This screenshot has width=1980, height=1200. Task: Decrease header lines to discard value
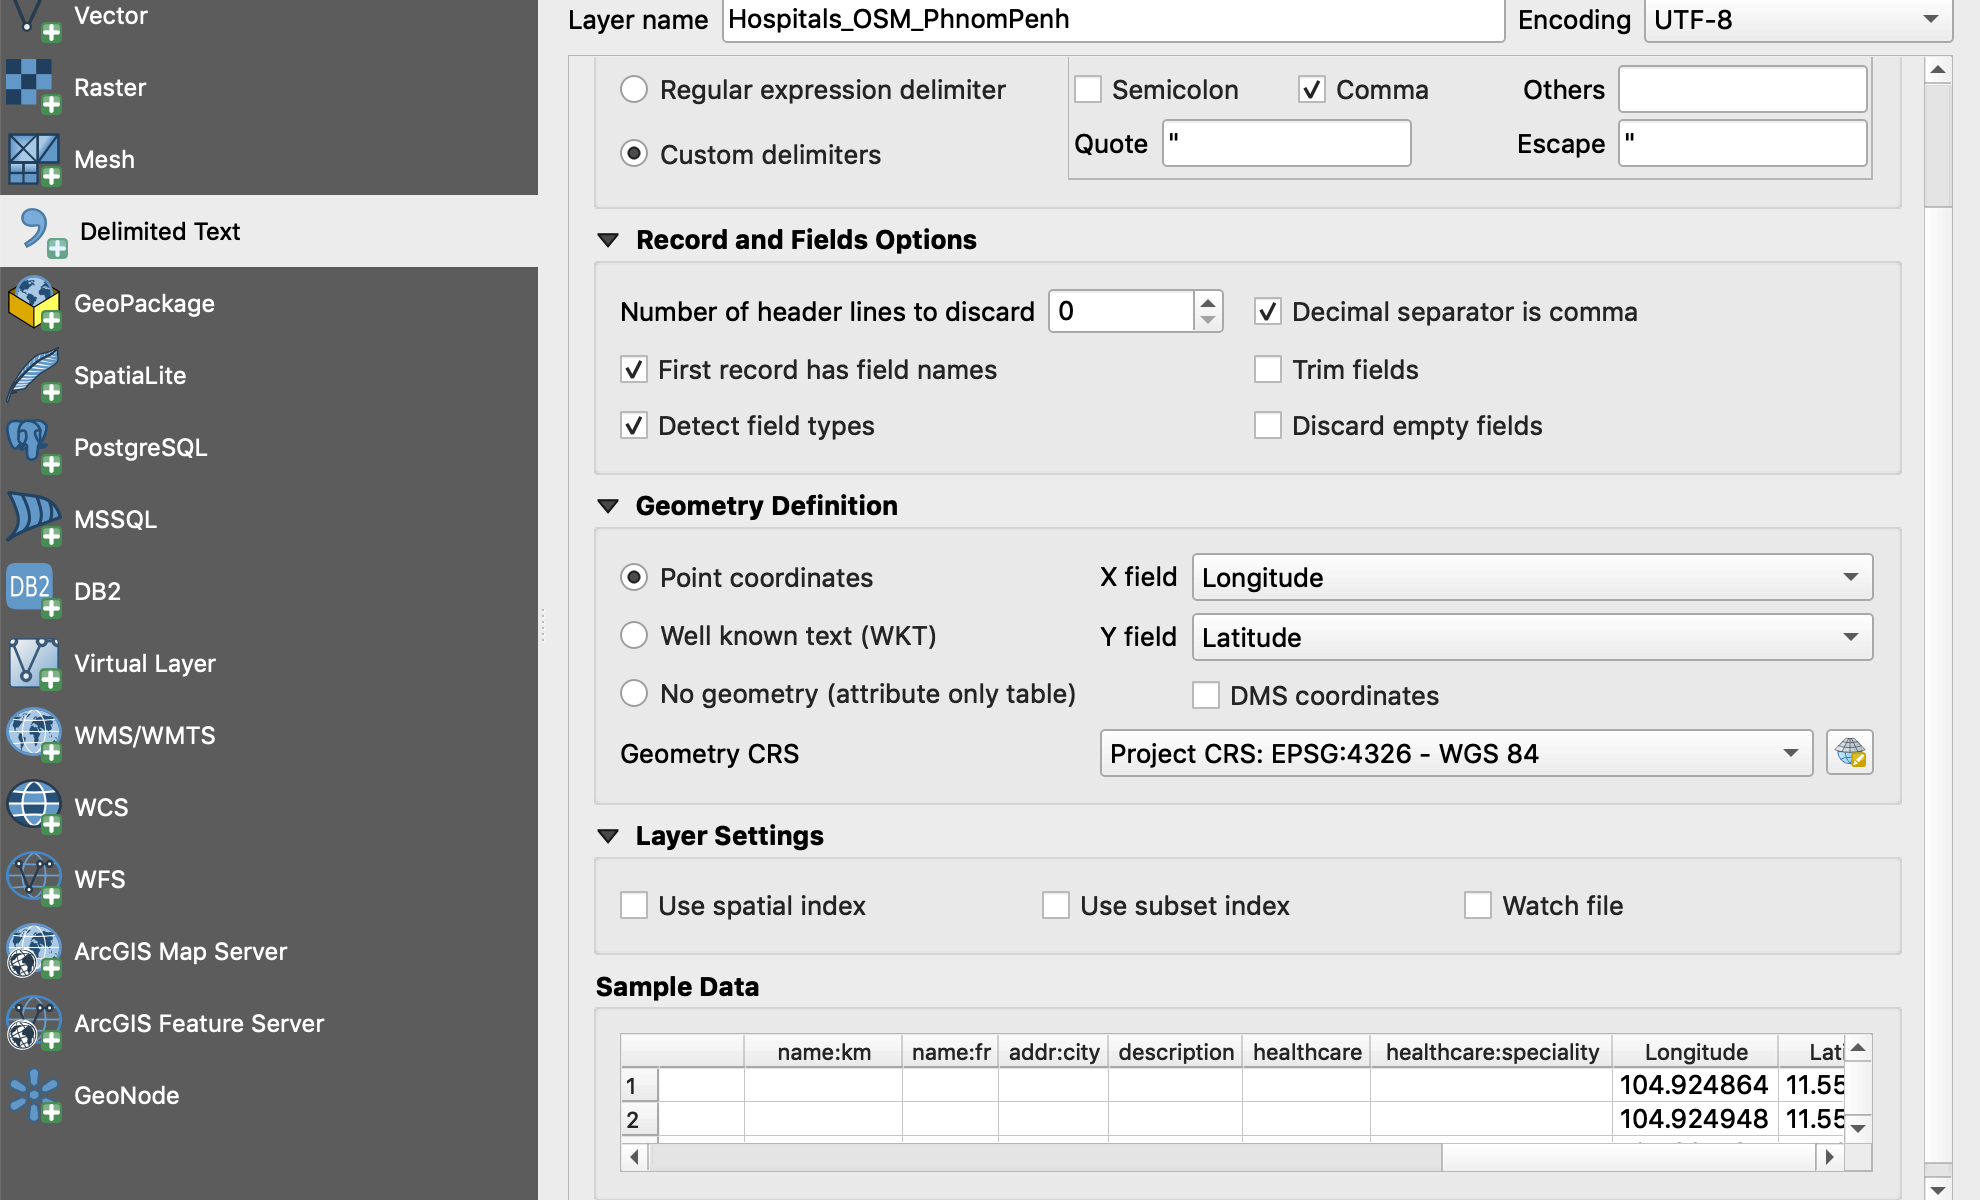click(x=1208, y=321)
